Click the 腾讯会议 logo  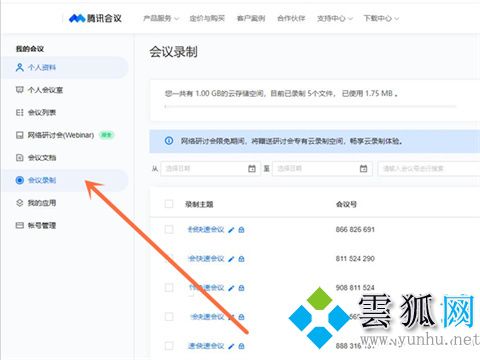click(x=95, y=18)
